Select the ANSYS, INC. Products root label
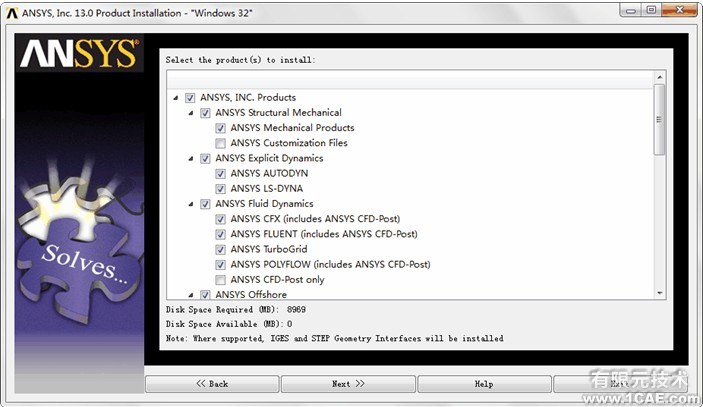The height and width of the screenshot is (407, 703). pyautogui.click(x=248, y=97)
